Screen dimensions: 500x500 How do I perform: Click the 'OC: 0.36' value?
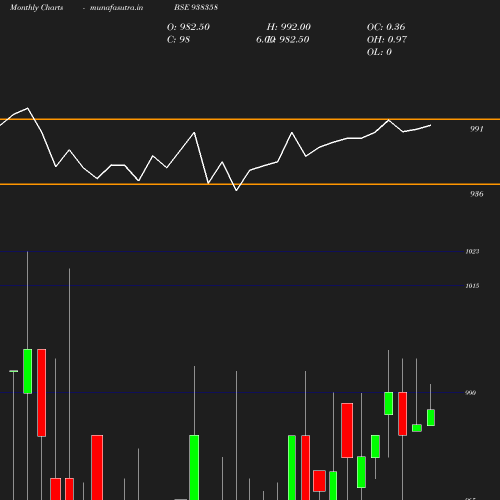(x=386, y=27)
